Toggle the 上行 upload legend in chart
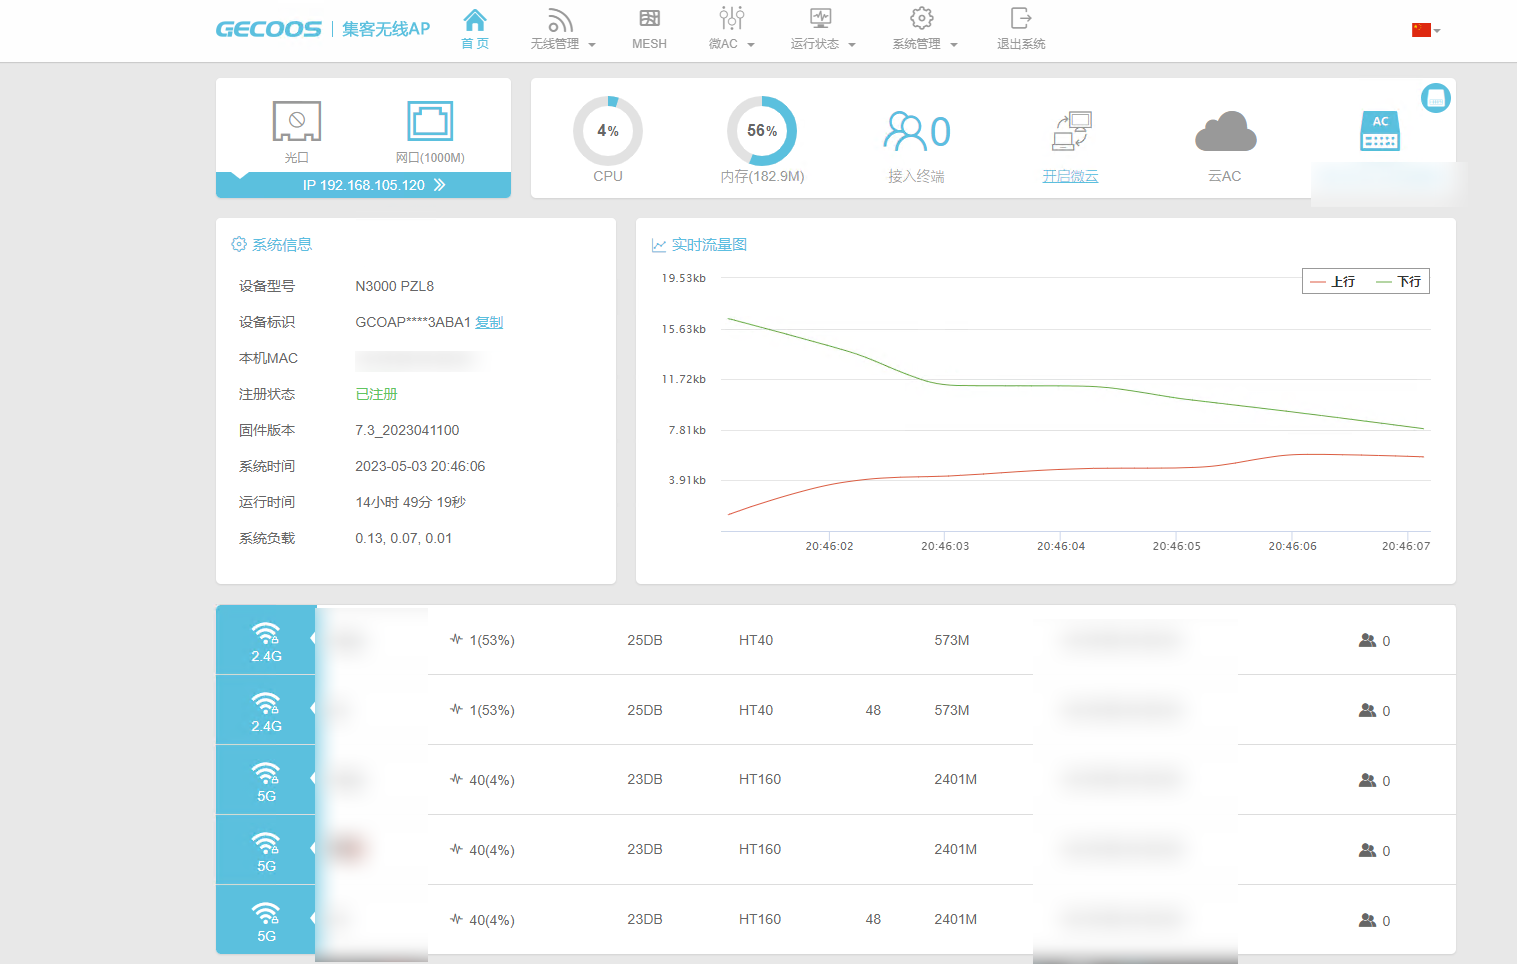Screen dimensions: 1517x964 (1333, 282)
